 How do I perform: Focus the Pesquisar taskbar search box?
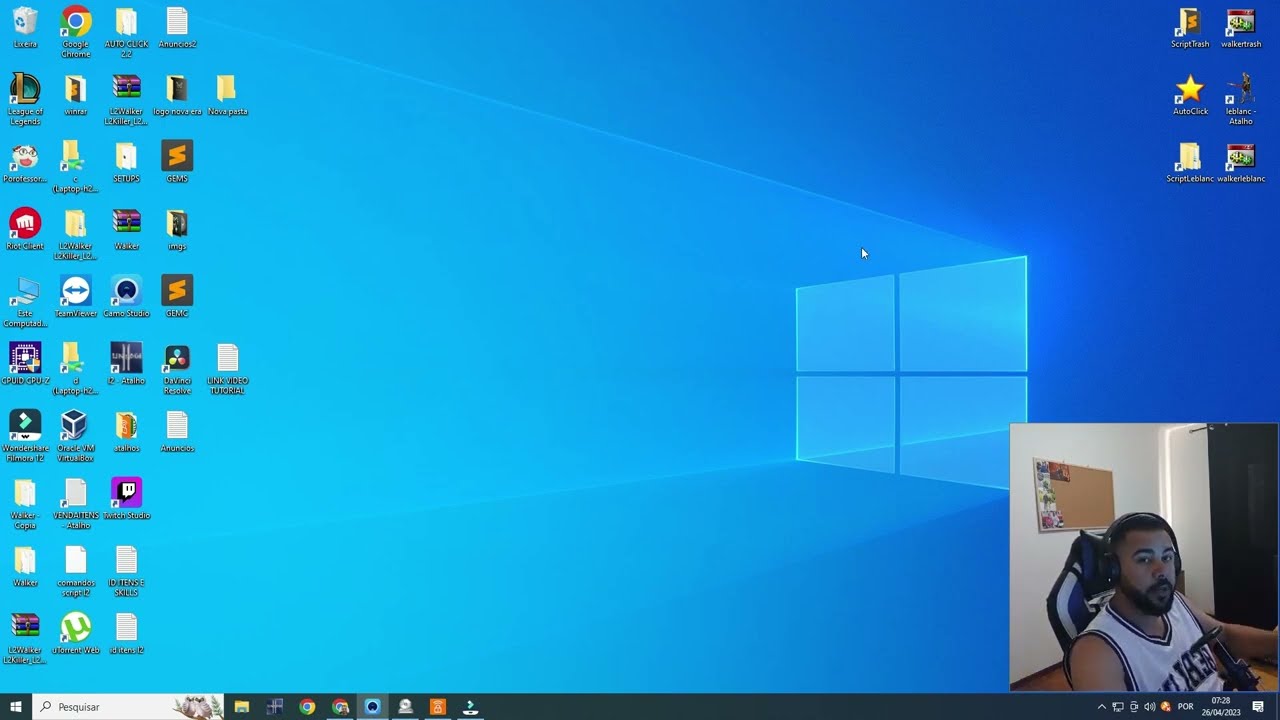click(128, 707)
